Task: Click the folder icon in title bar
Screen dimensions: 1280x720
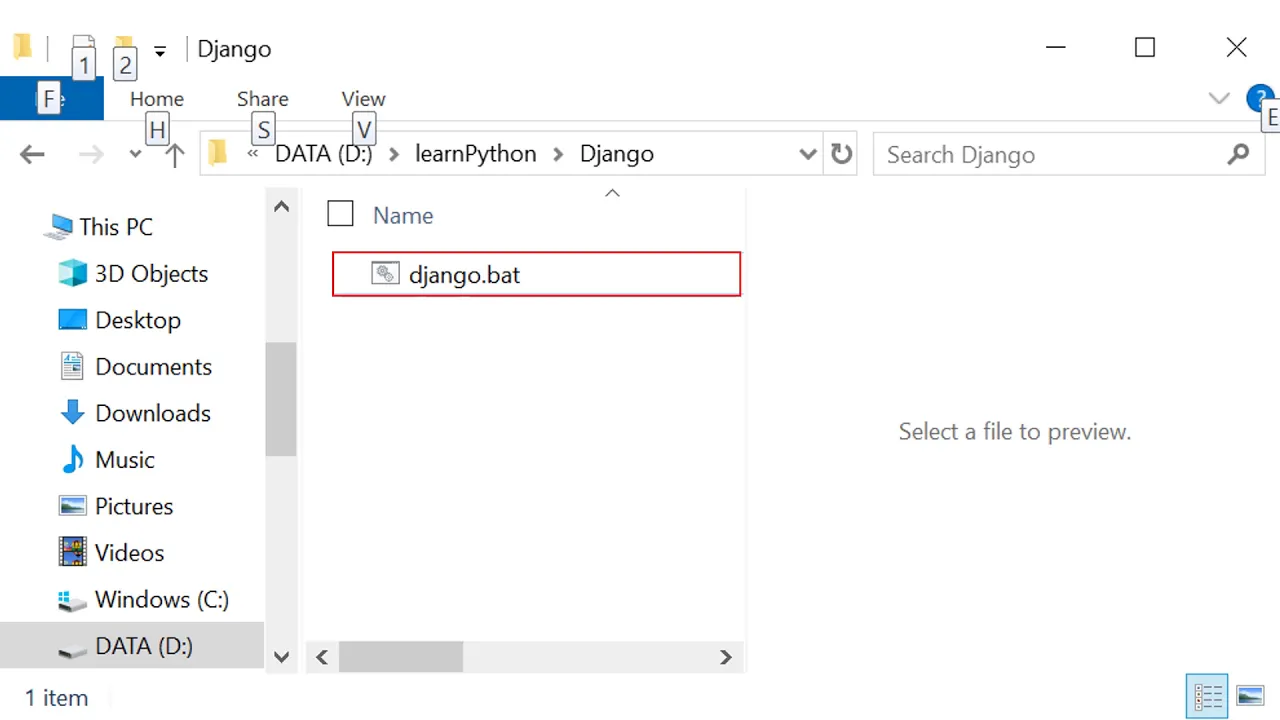Action: click(23, 47)
